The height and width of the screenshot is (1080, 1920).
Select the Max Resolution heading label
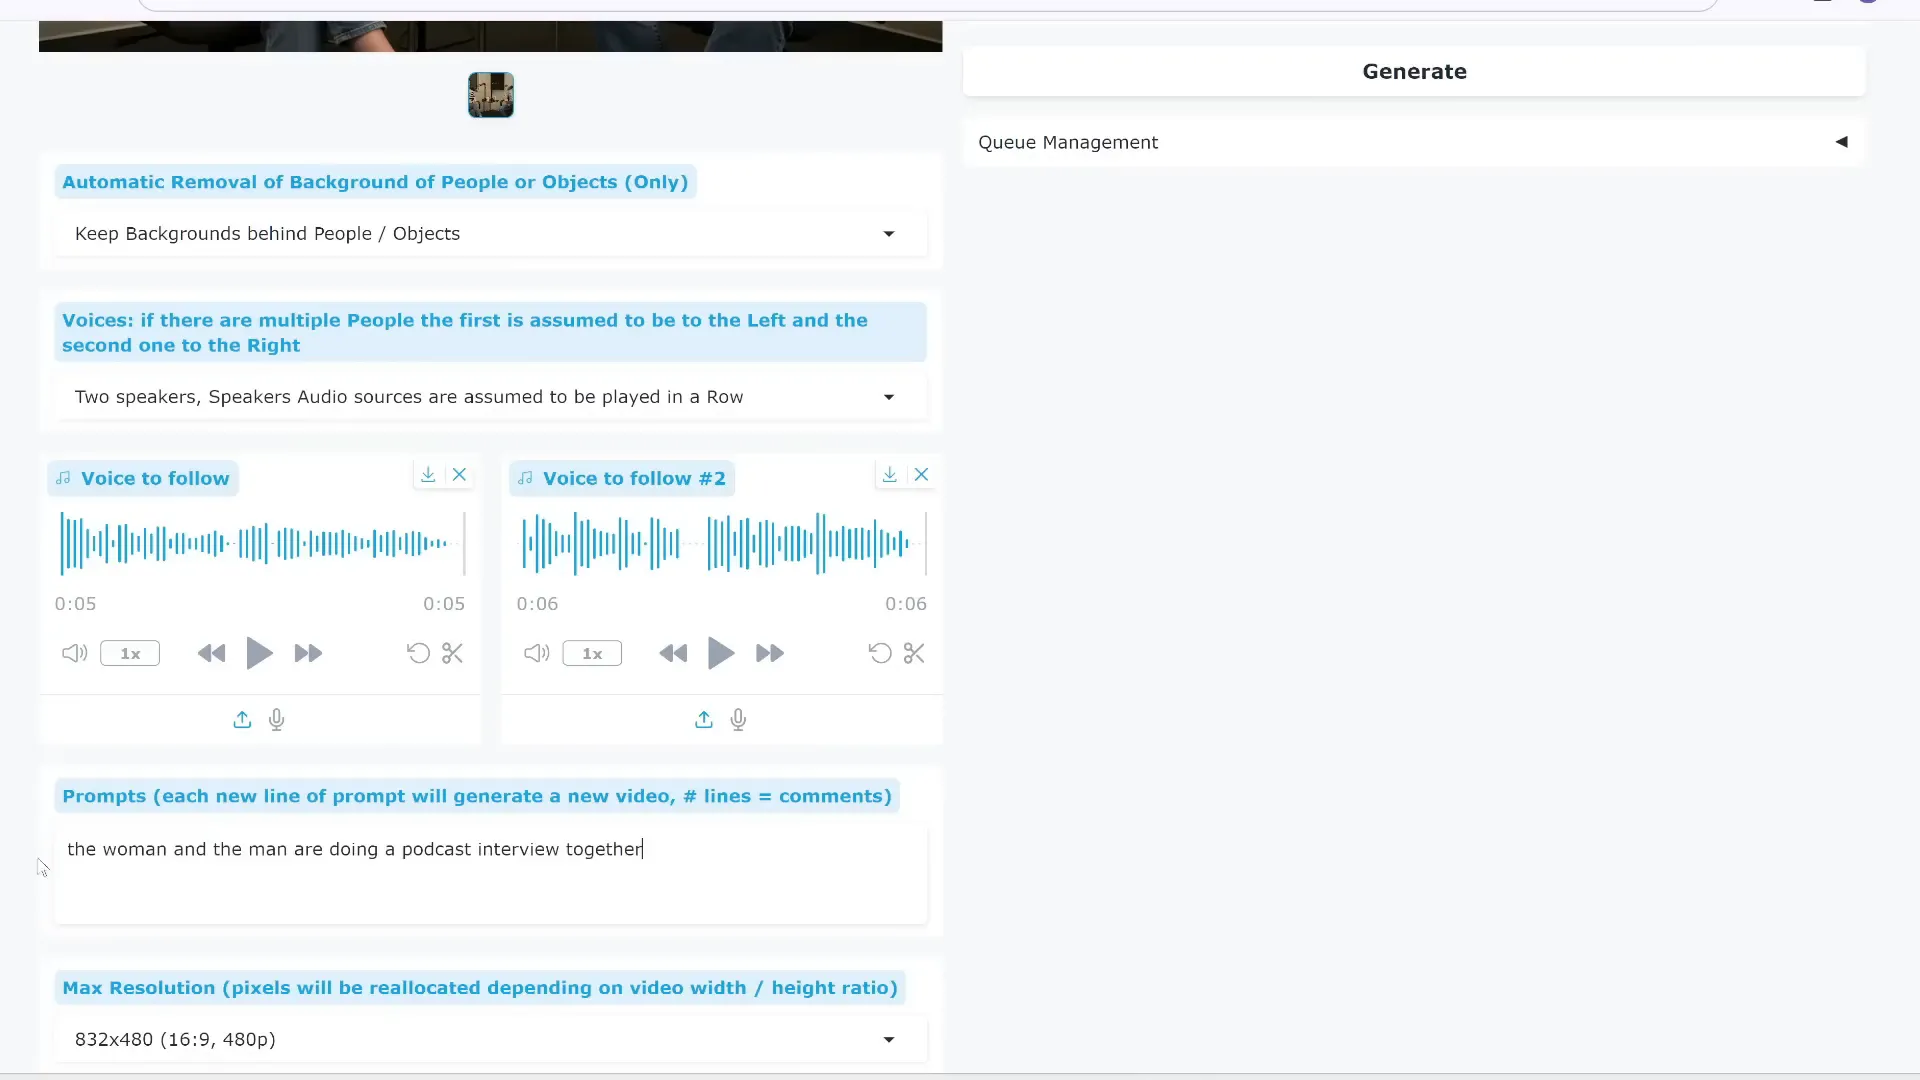tap(480, 989)
